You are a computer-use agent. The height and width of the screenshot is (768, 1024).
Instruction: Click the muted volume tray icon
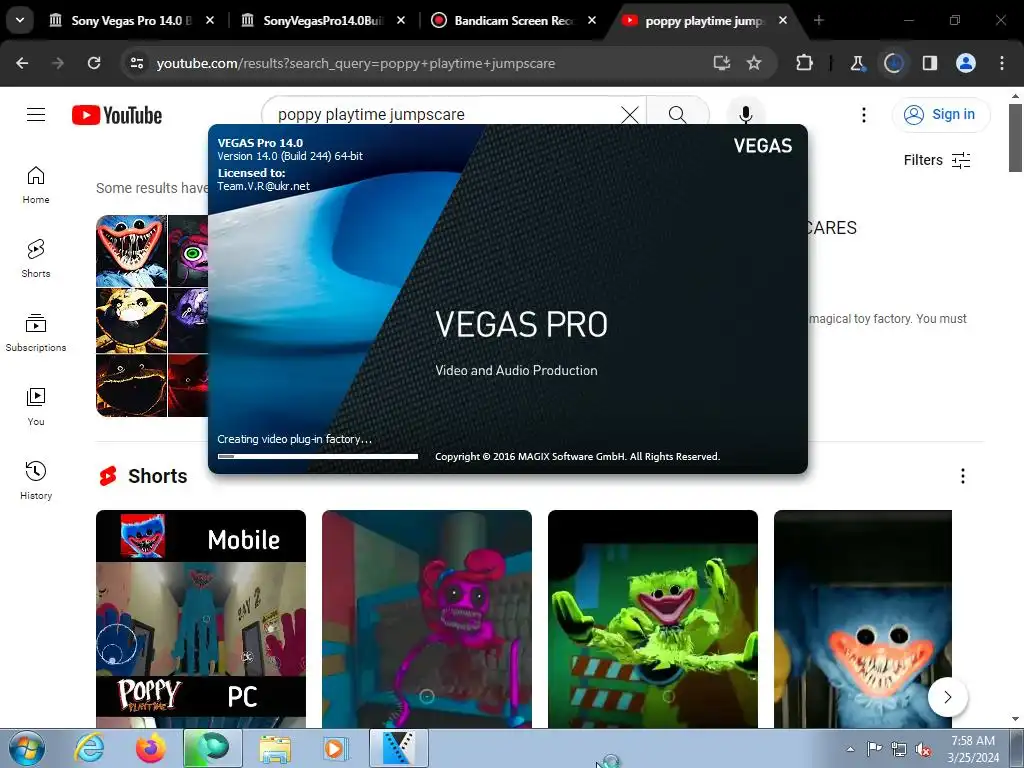(923, 749)
